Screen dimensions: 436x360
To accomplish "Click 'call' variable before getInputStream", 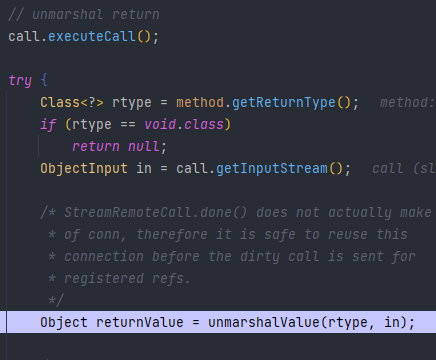I will click(192, 168).
